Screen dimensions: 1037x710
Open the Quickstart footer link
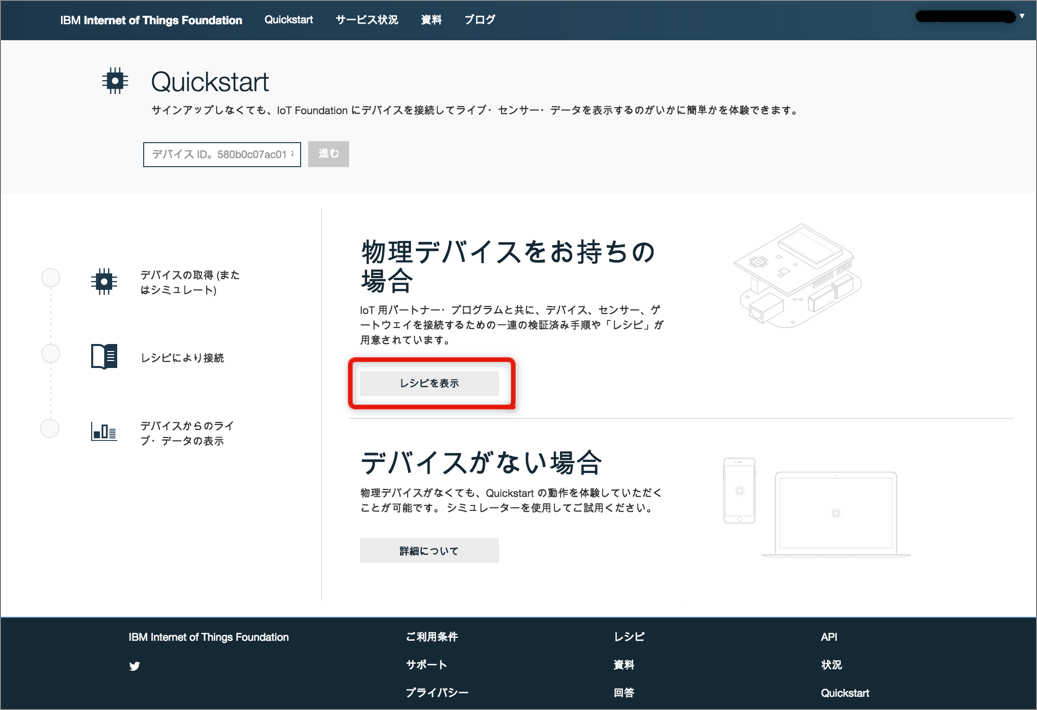pos(845,693)
